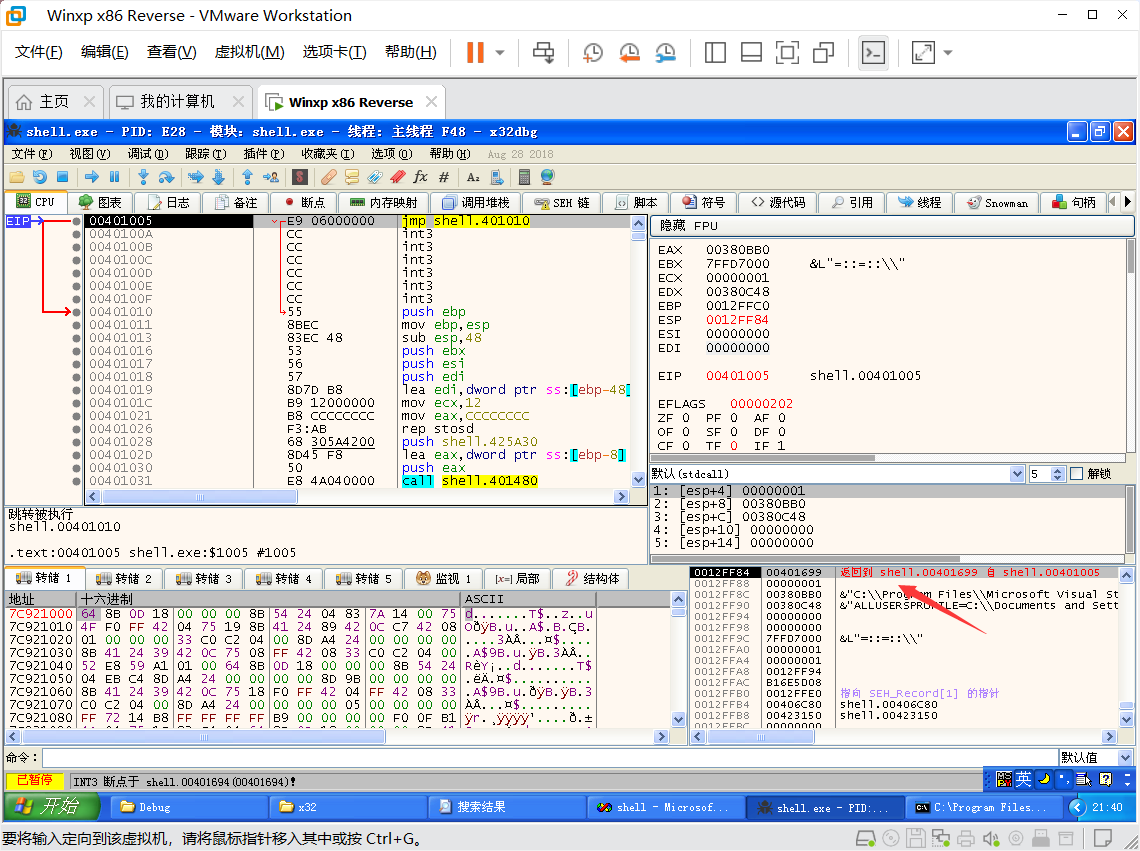Screen dimensions: 1140x851
Task: Click the VMware orange pause button
Action: [475, 52]
